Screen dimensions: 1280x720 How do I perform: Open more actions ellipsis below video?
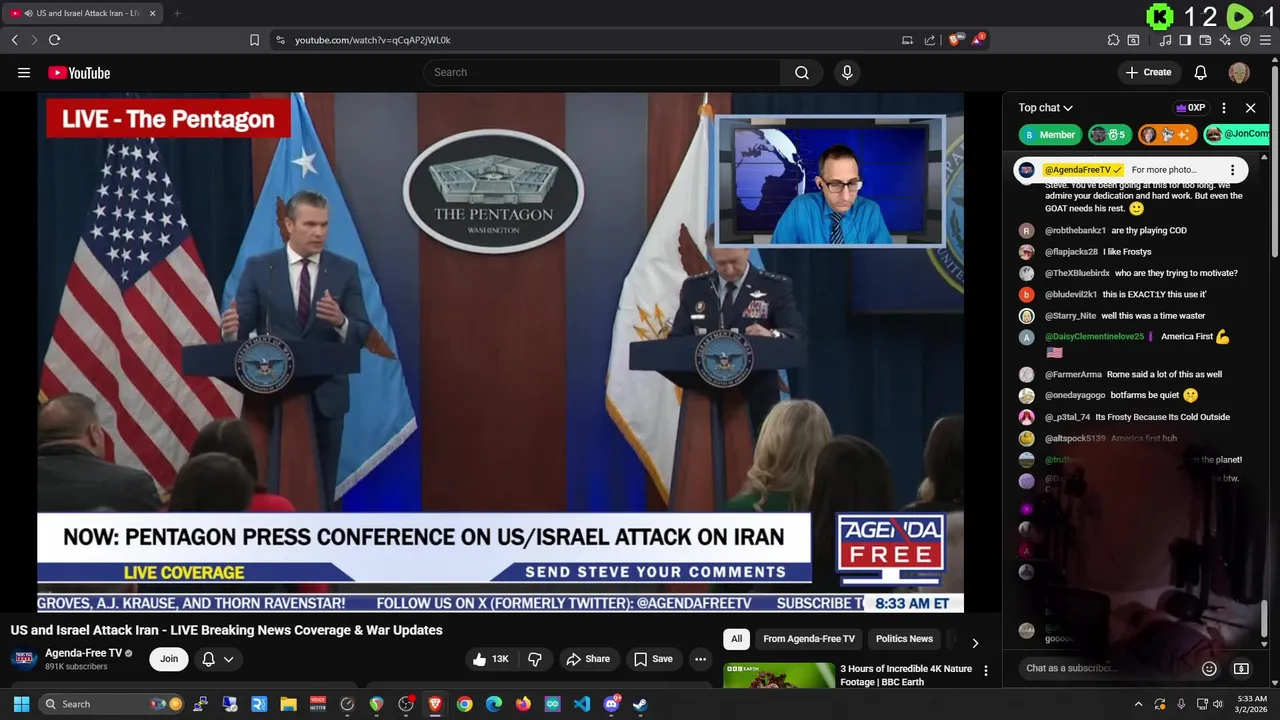(700, 659)
